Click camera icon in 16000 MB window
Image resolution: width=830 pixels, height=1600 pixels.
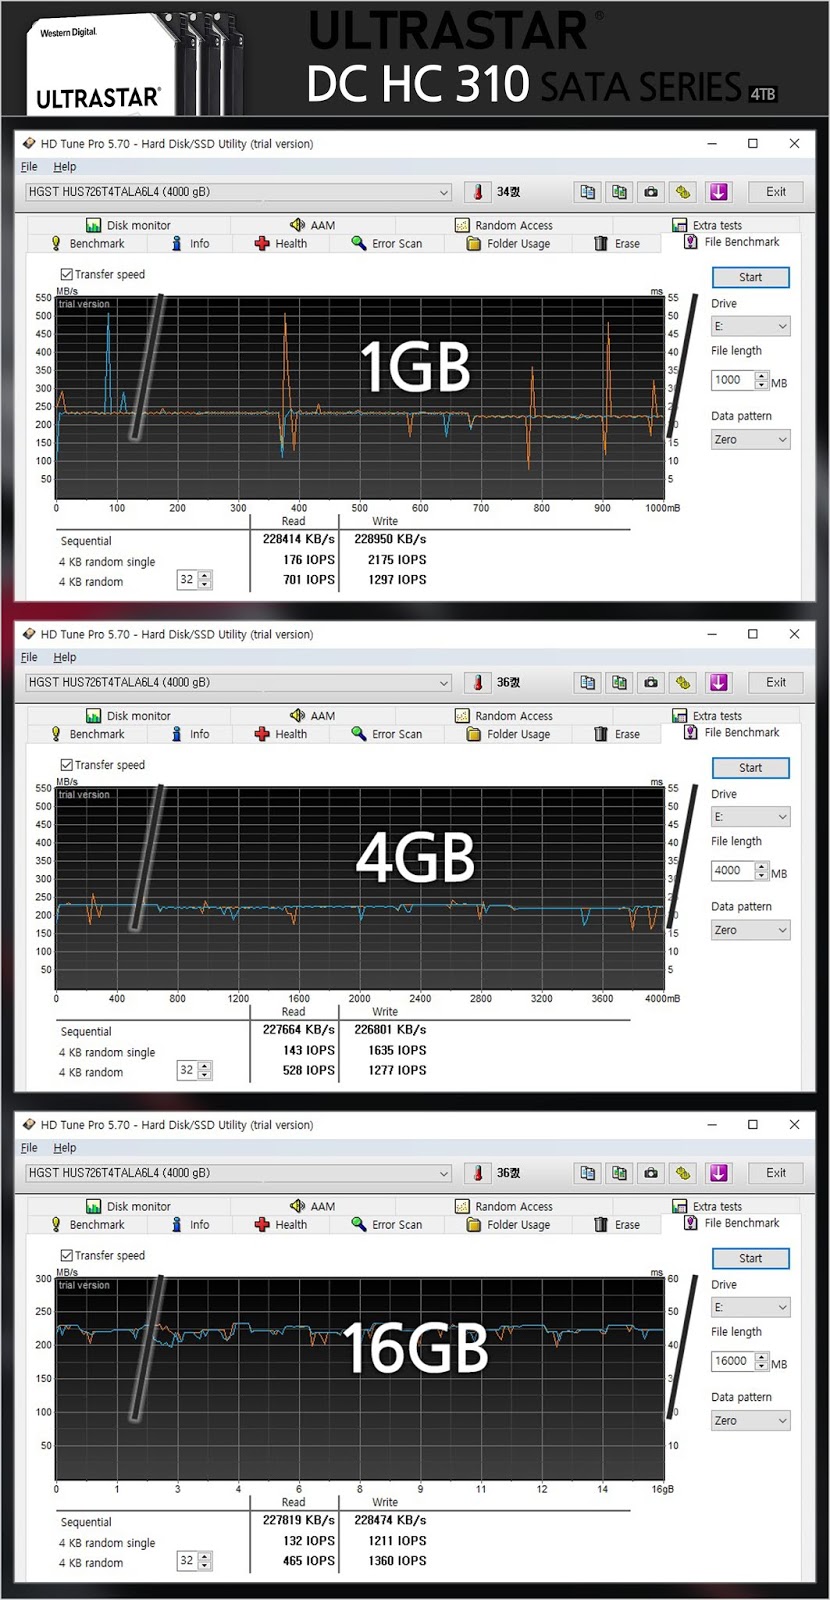click(x=651, y=1173)
